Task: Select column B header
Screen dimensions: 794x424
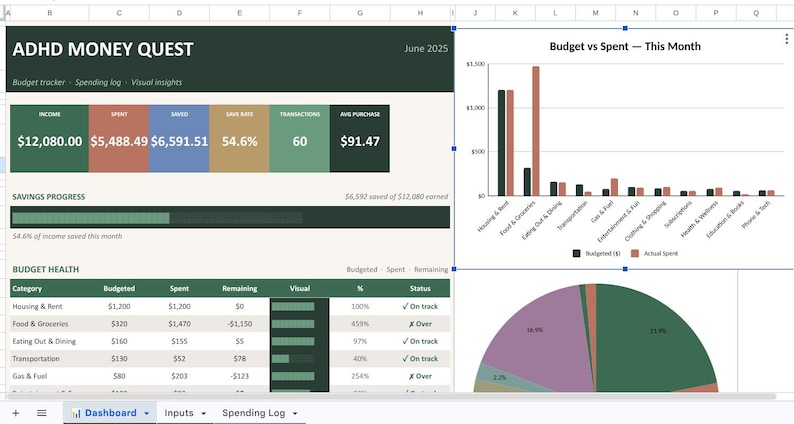Action: tap(50, 13)
